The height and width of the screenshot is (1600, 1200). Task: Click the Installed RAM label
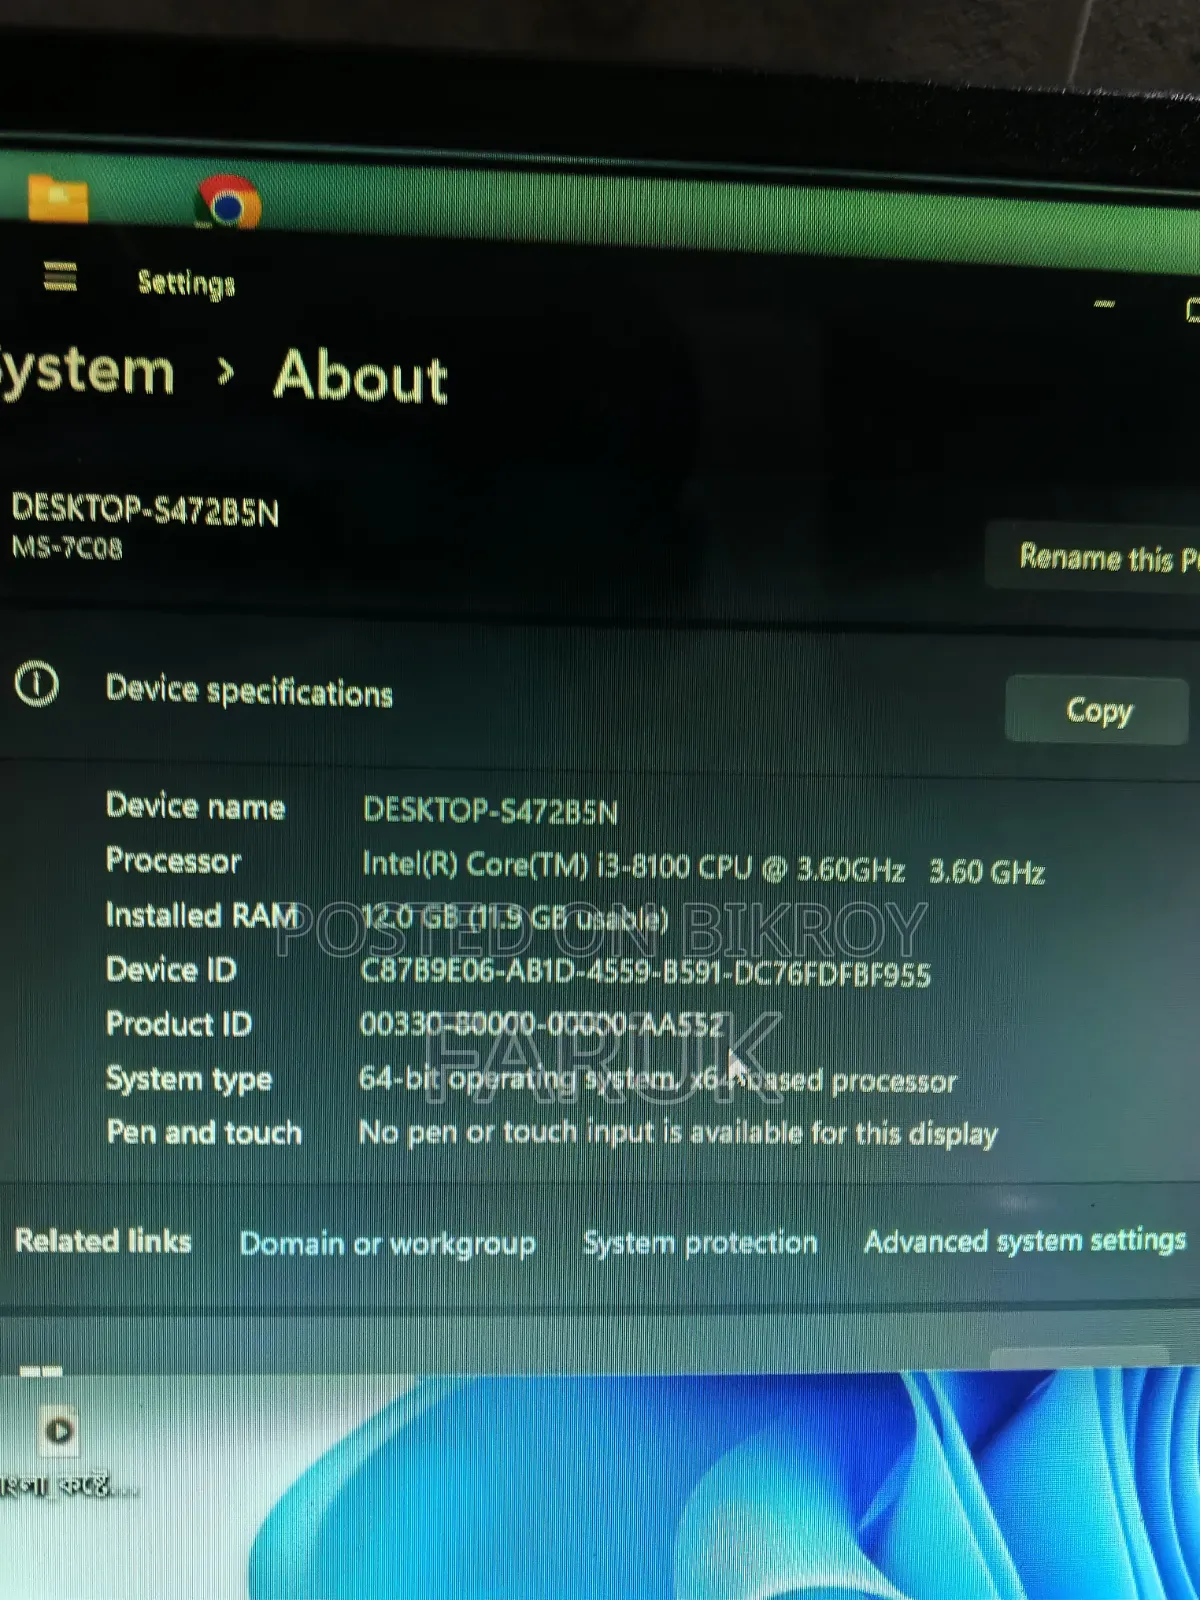(x=203, y=915)
